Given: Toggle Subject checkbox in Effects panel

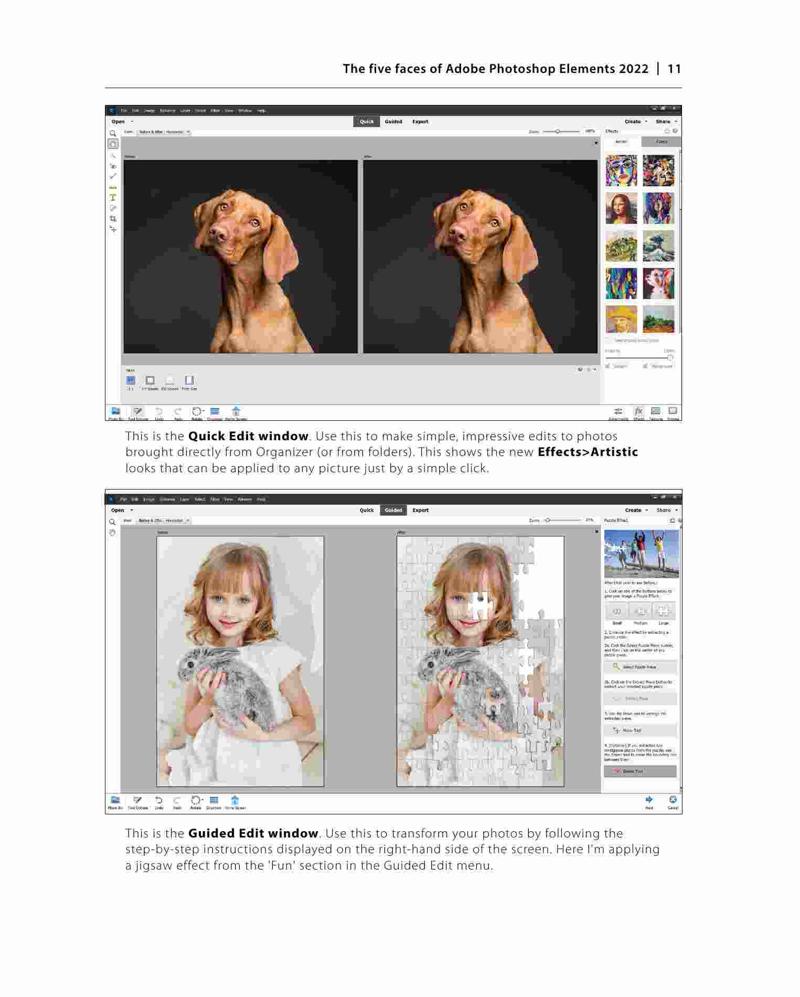Looking at the screenshot, I should coord(608,366).
